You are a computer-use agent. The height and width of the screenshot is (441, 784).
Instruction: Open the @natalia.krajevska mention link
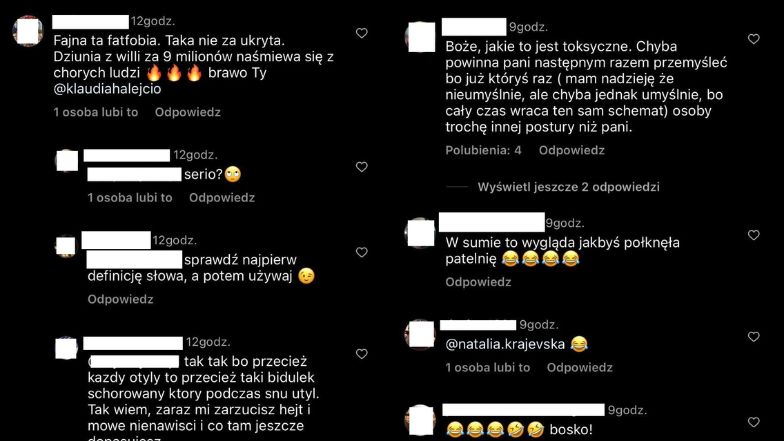[x=505, y=344]
